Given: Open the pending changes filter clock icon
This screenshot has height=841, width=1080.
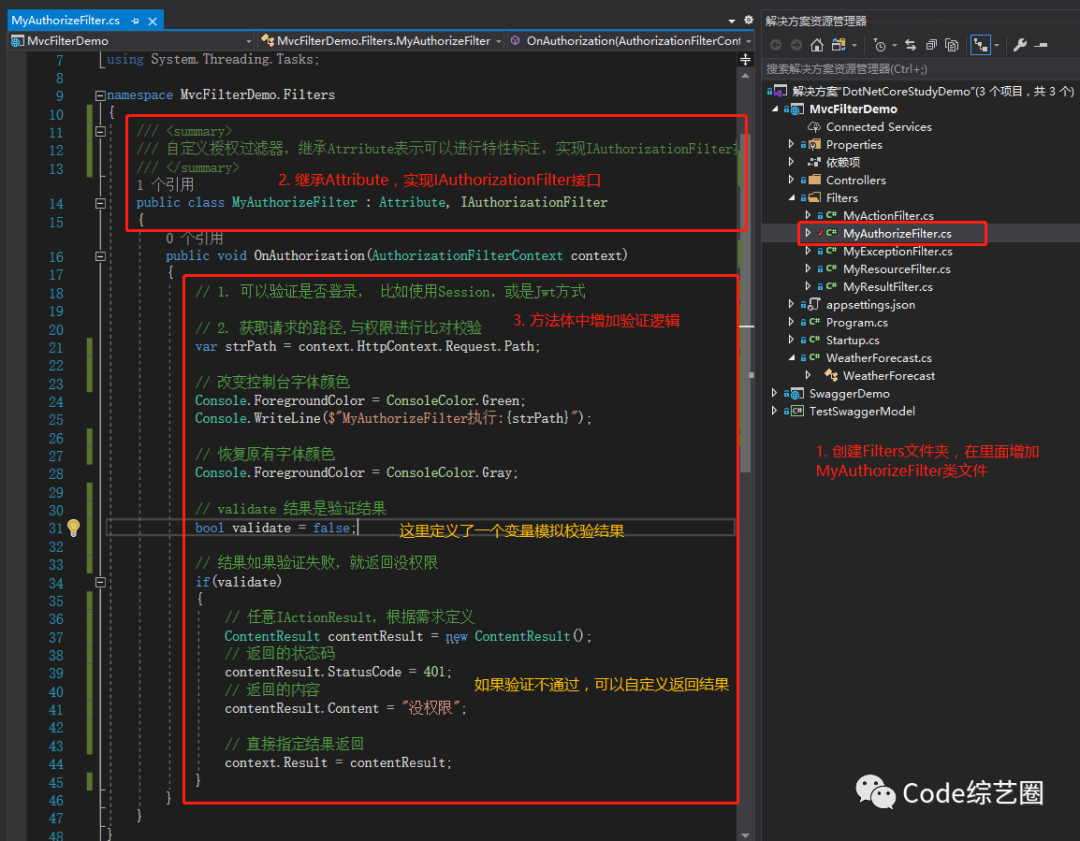Looking at the screenshot, I should click(880, 45).
